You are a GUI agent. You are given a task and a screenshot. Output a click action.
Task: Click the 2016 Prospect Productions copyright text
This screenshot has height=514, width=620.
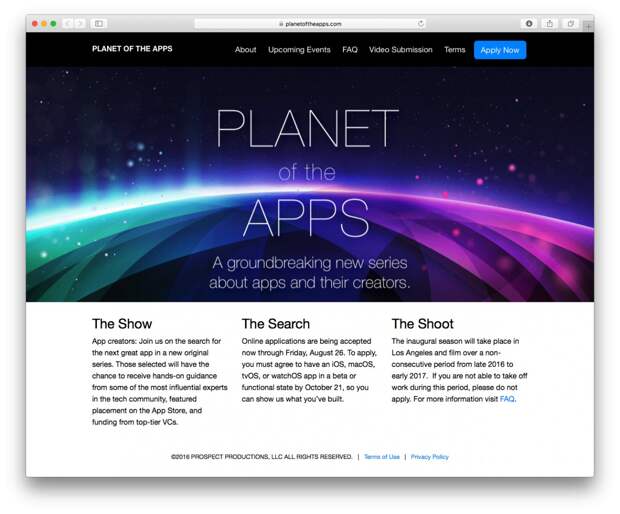261,457
